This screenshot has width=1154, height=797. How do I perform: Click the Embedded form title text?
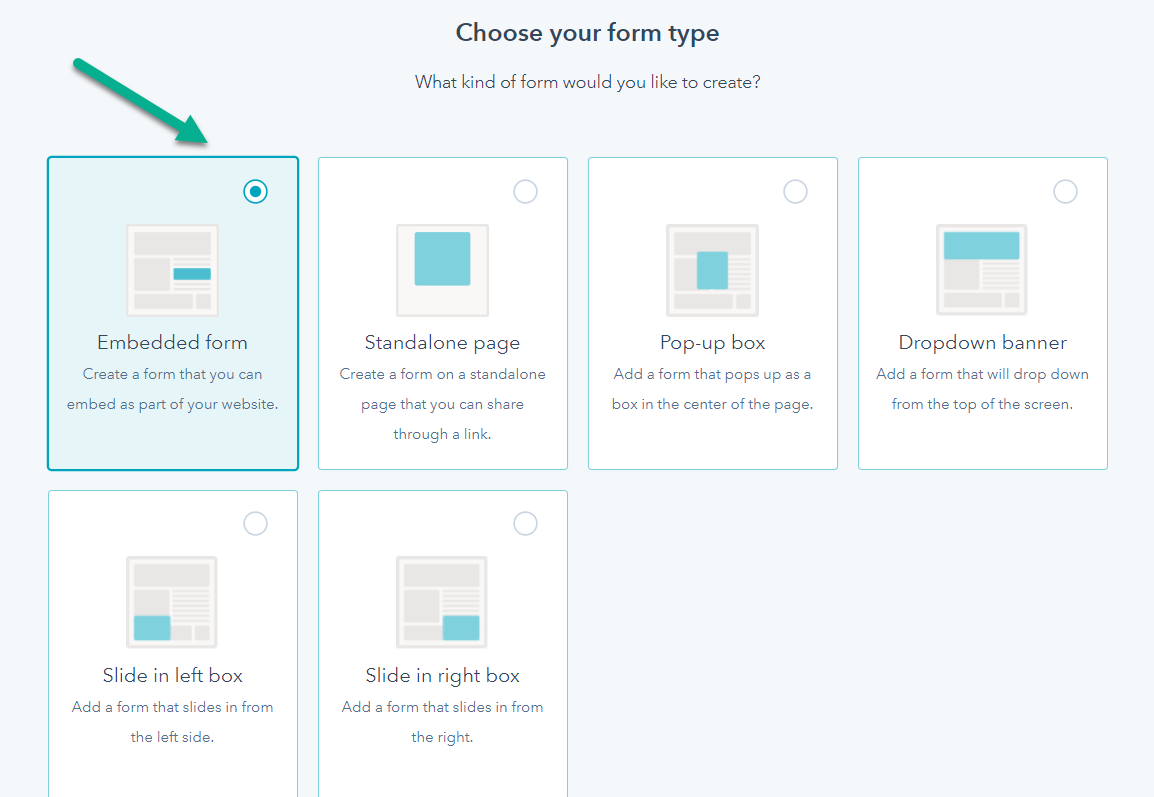point(172,342)
